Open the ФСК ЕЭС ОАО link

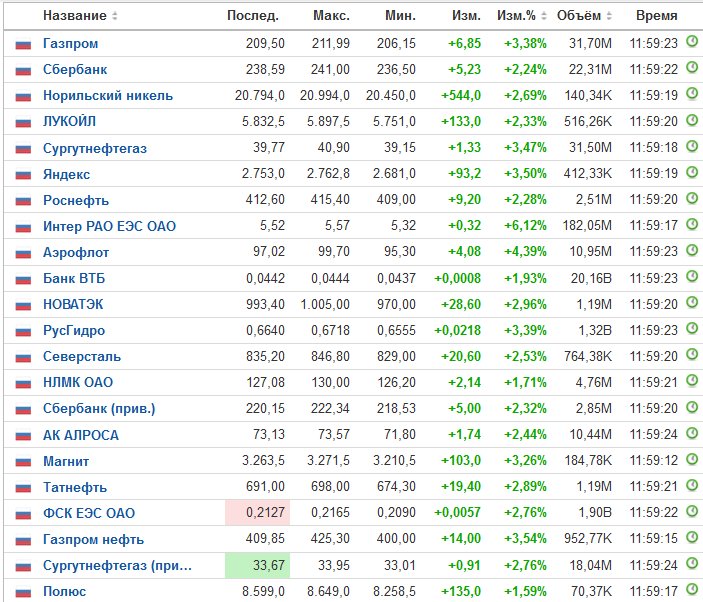coord(89,513)
